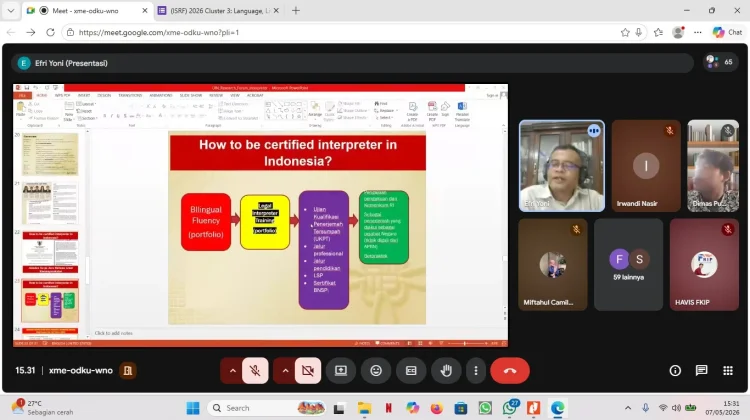Open Microsoft Edge taskbar icon
Viewport: 750px width, 420px height.
coord(557,408)
